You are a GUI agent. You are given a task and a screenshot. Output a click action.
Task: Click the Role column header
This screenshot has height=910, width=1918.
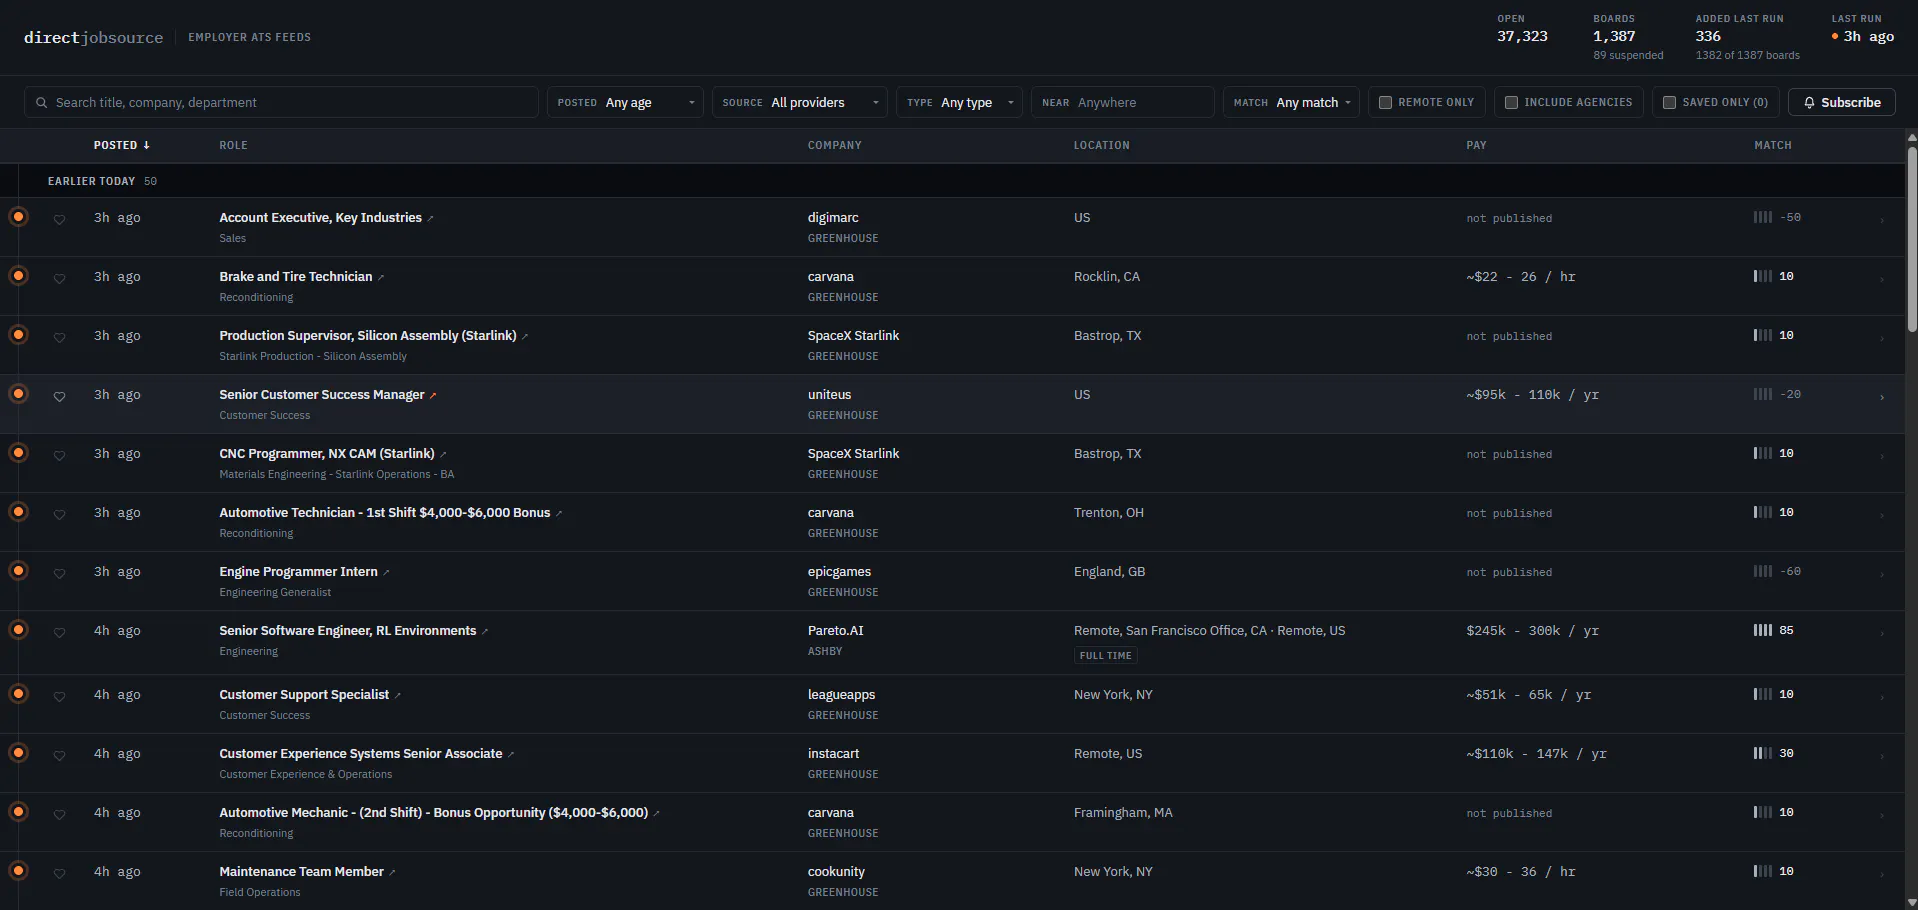click(x=233, y=145)
